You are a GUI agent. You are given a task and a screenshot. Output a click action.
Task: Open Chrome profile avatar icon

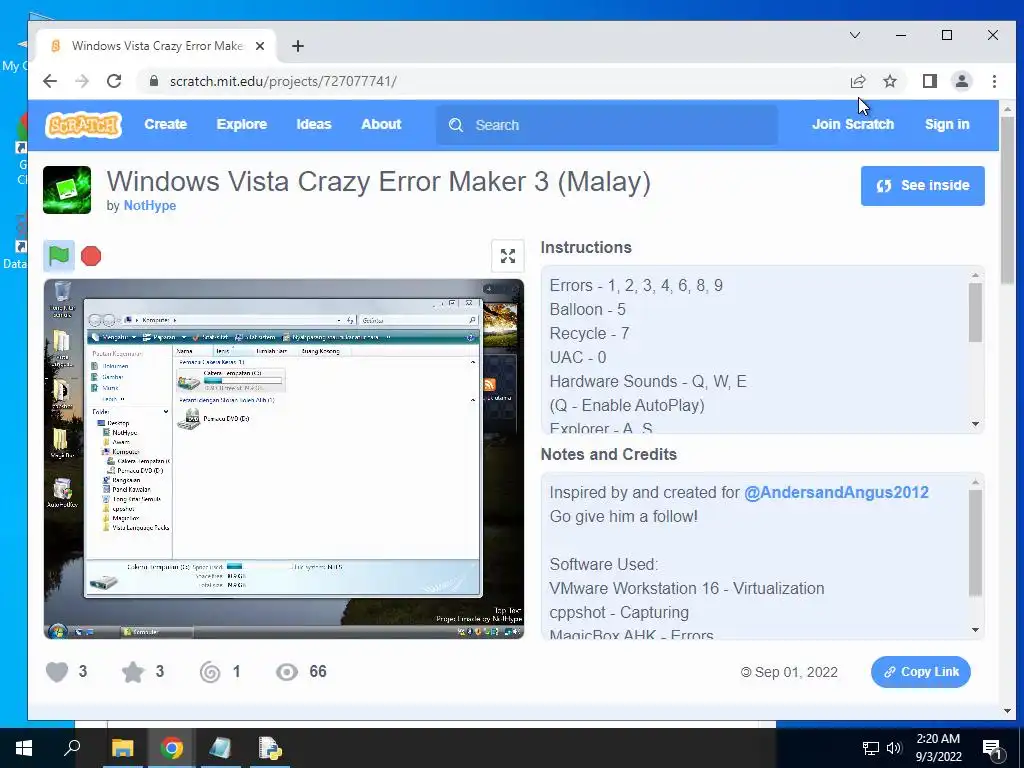[x=962, y=81]
